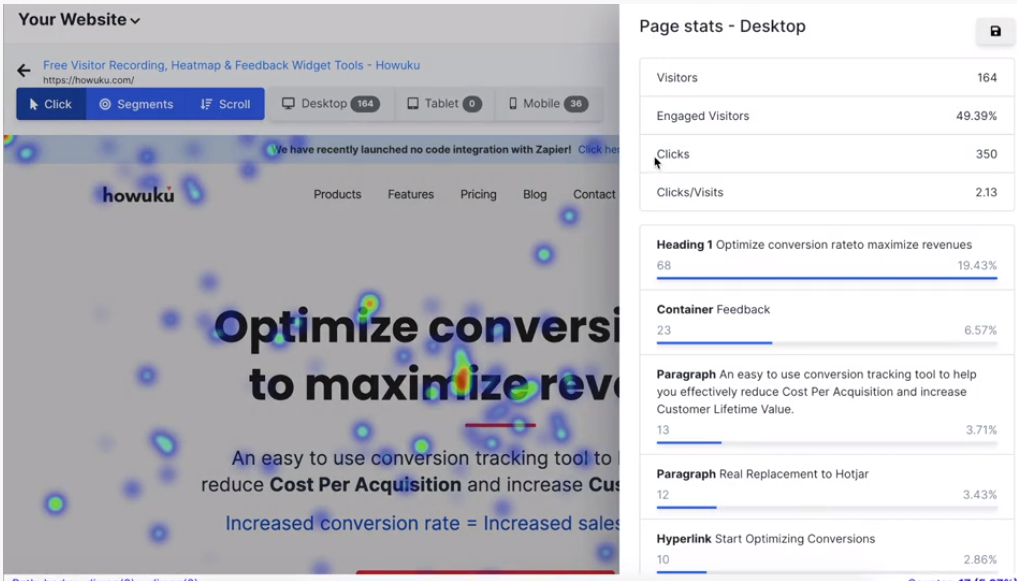Switch to Segments heatmap mode
The width and height of the screenshot is (1017, 581).
pyautogui.click(x=136, y=104)
